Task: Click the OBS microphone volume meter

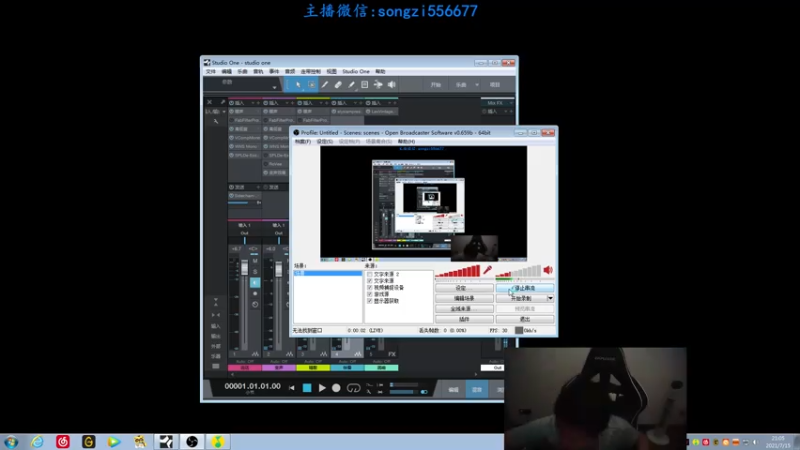Action: coord(458,271)
